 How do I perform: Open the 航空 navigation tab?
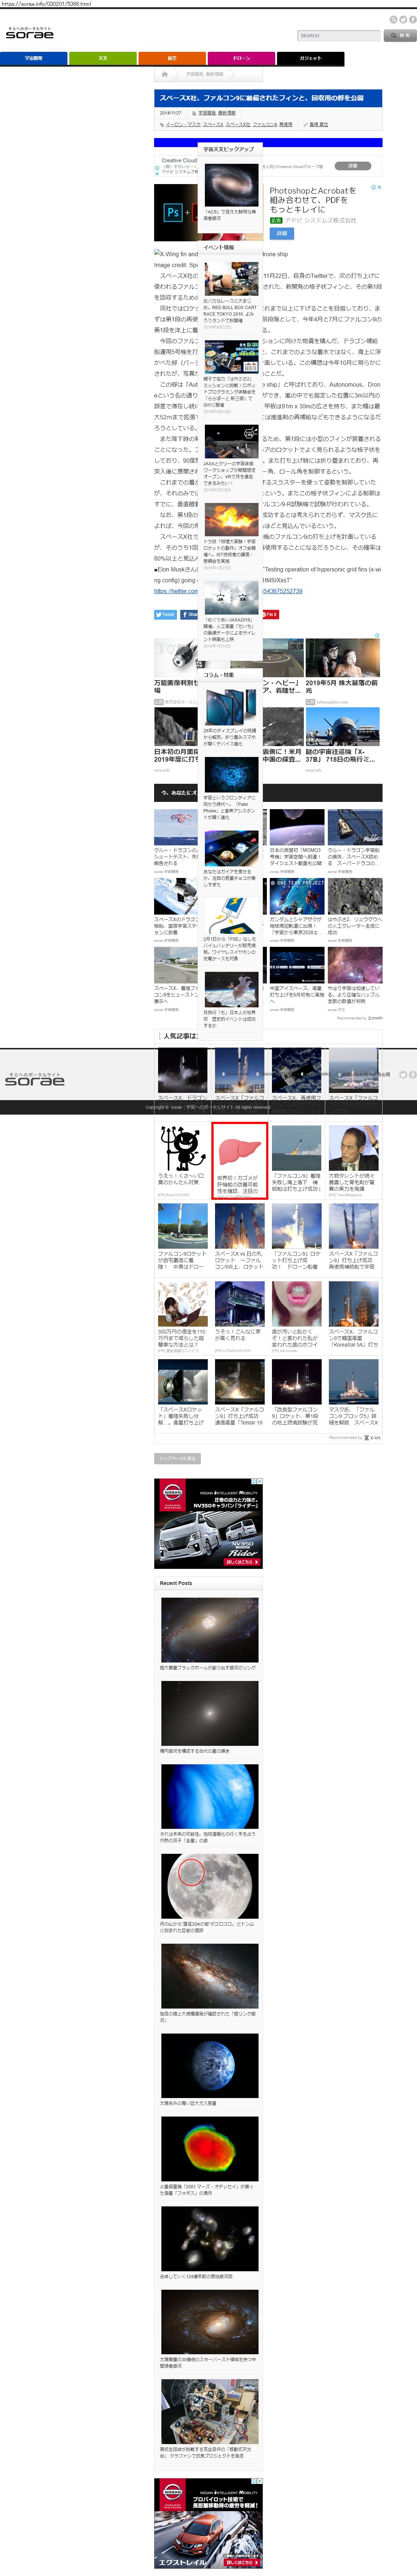(x=172, y=58)
